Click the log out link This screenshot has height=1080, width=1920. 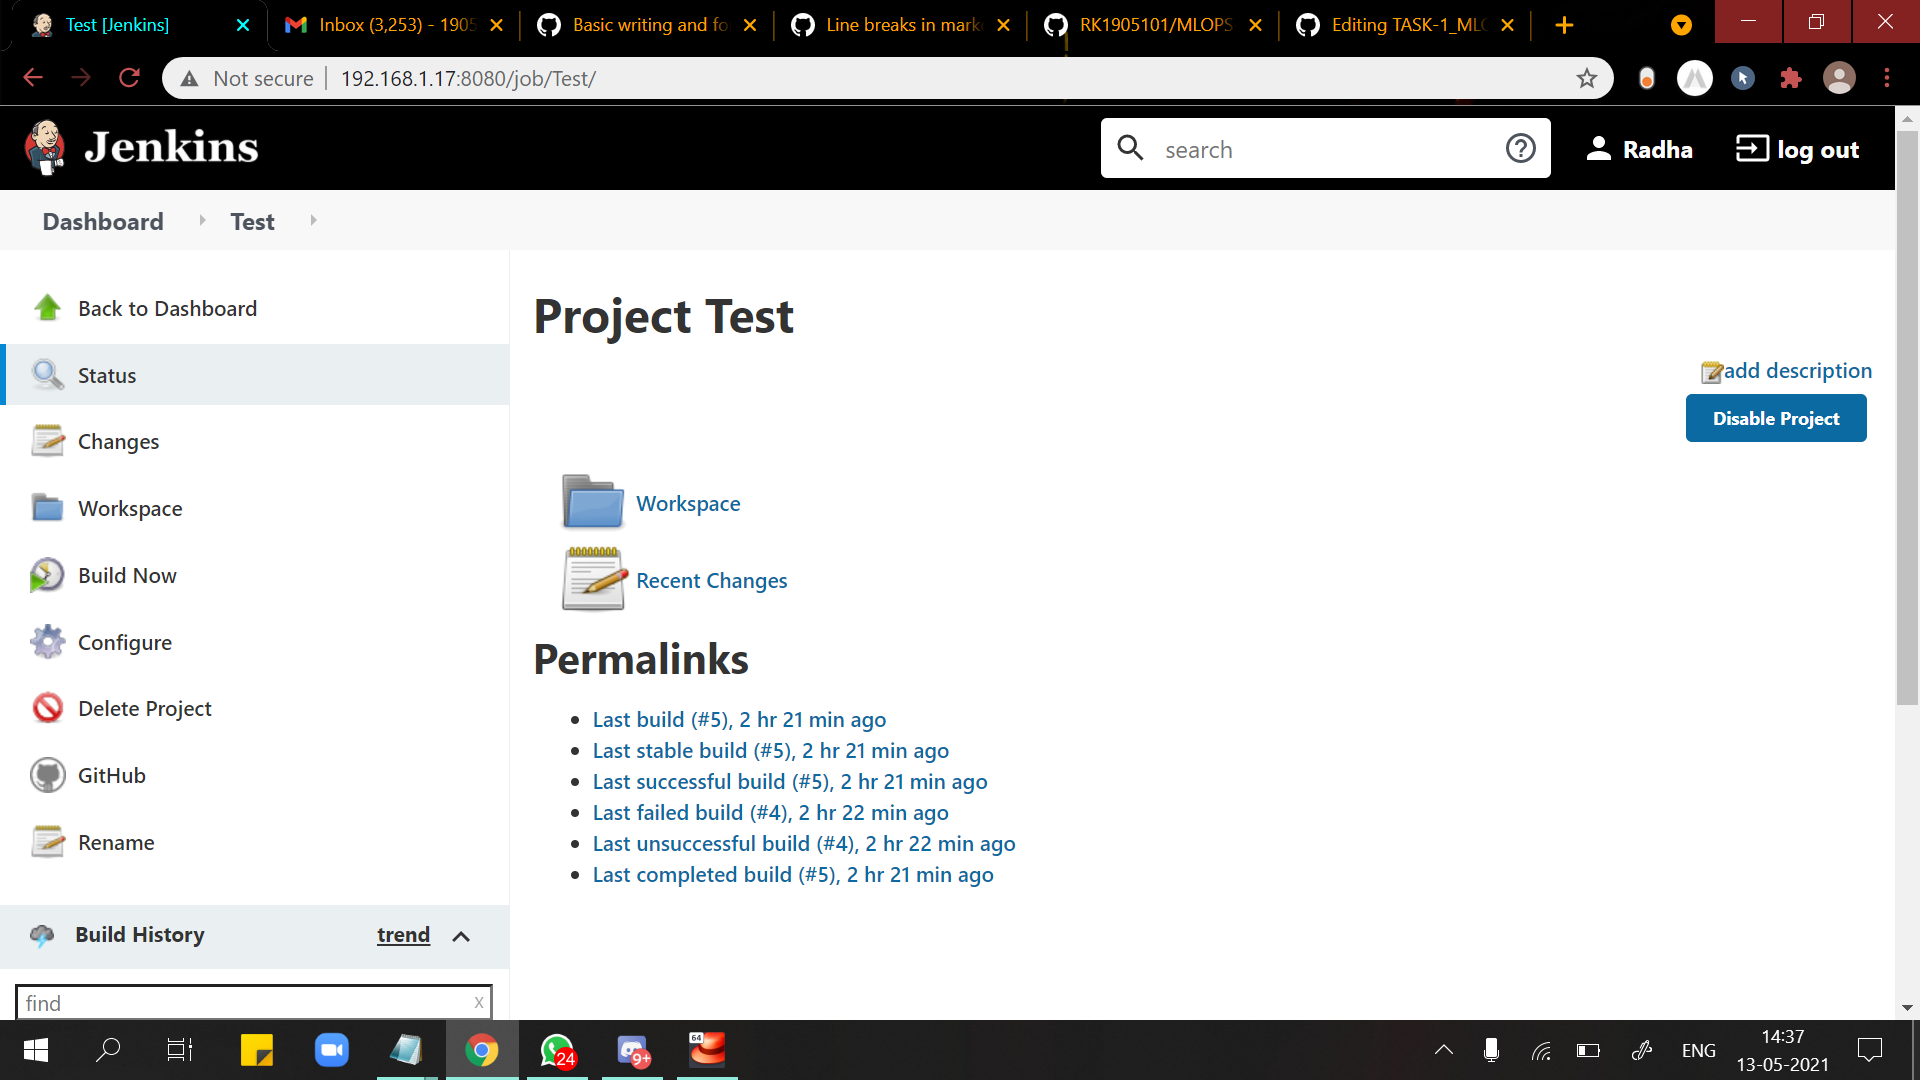tap(1797, 149)
